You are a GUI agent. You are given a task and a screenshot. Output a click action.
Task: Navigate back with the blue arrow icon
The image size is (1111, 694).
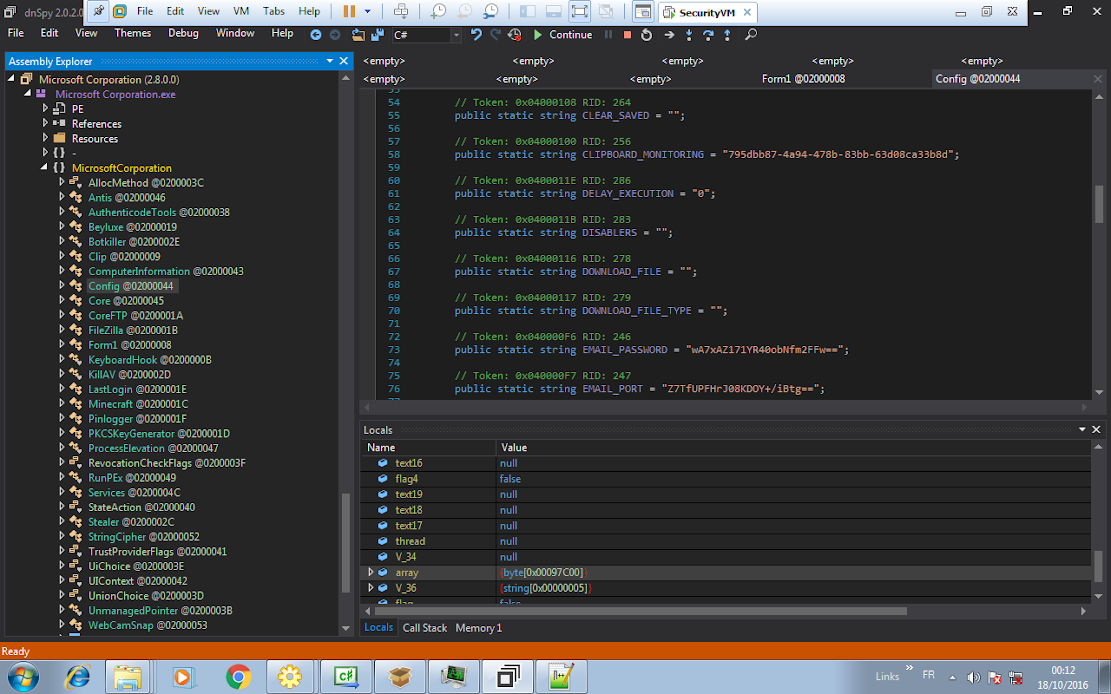coord(316,34)
